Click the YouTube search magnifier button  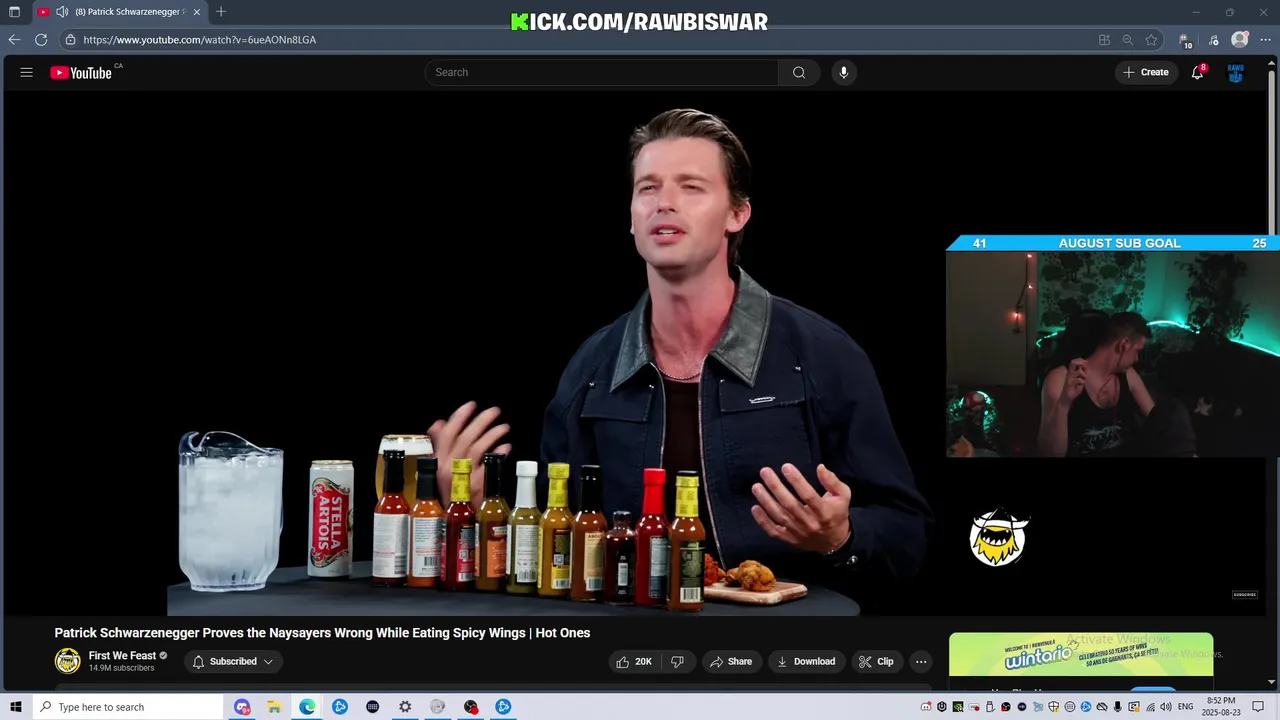[799, 72]
